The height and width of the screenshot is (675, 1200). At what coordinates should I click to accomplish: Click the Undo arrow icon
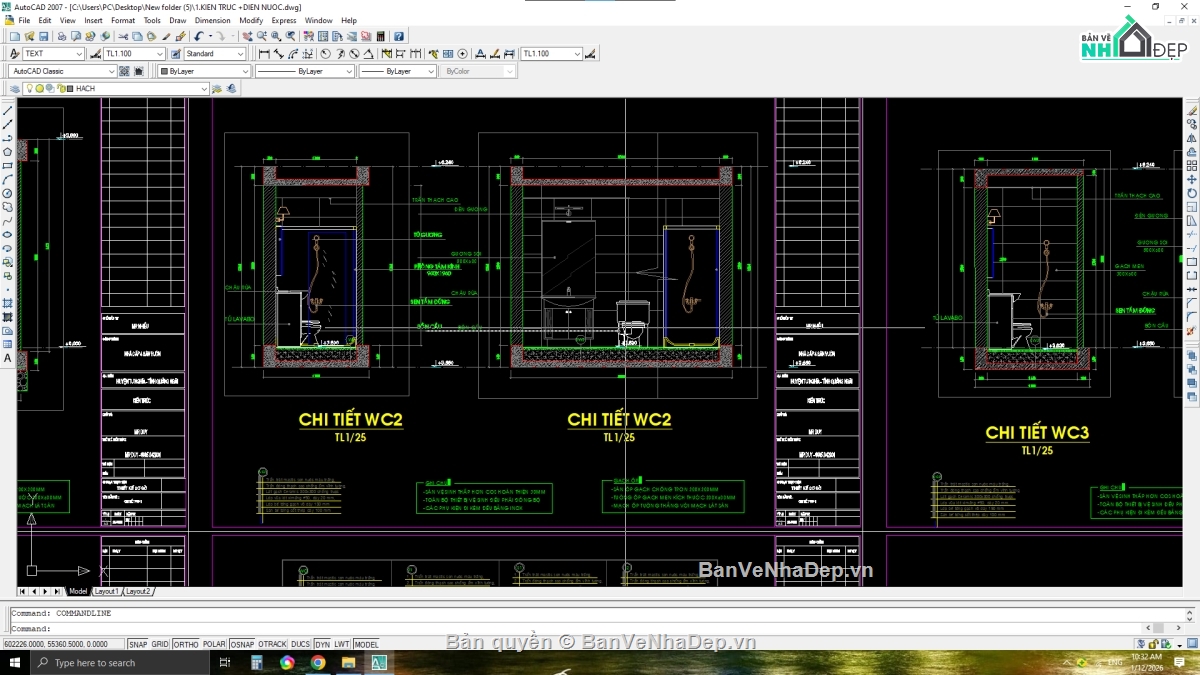[198, 36]
